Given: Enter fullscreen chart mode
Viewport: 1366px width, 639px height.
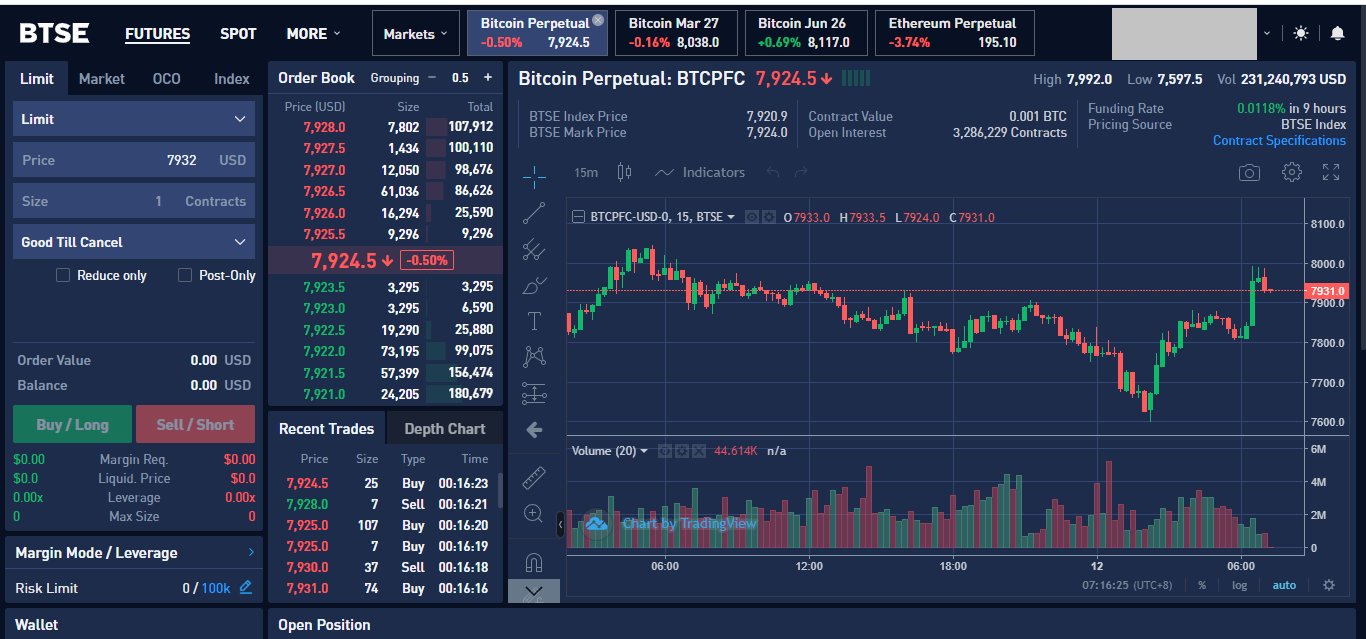Looking at the screenshot, I should click(x=1331, y=172).
